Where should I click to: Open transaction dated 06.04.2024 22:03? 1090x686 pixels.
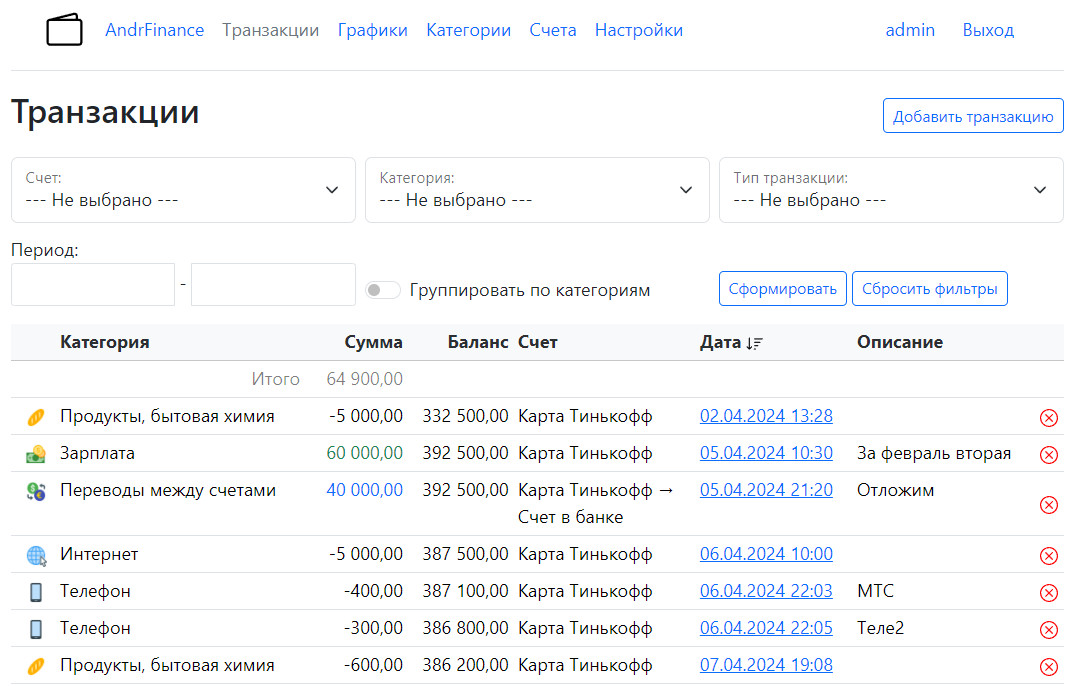[766, 590]
